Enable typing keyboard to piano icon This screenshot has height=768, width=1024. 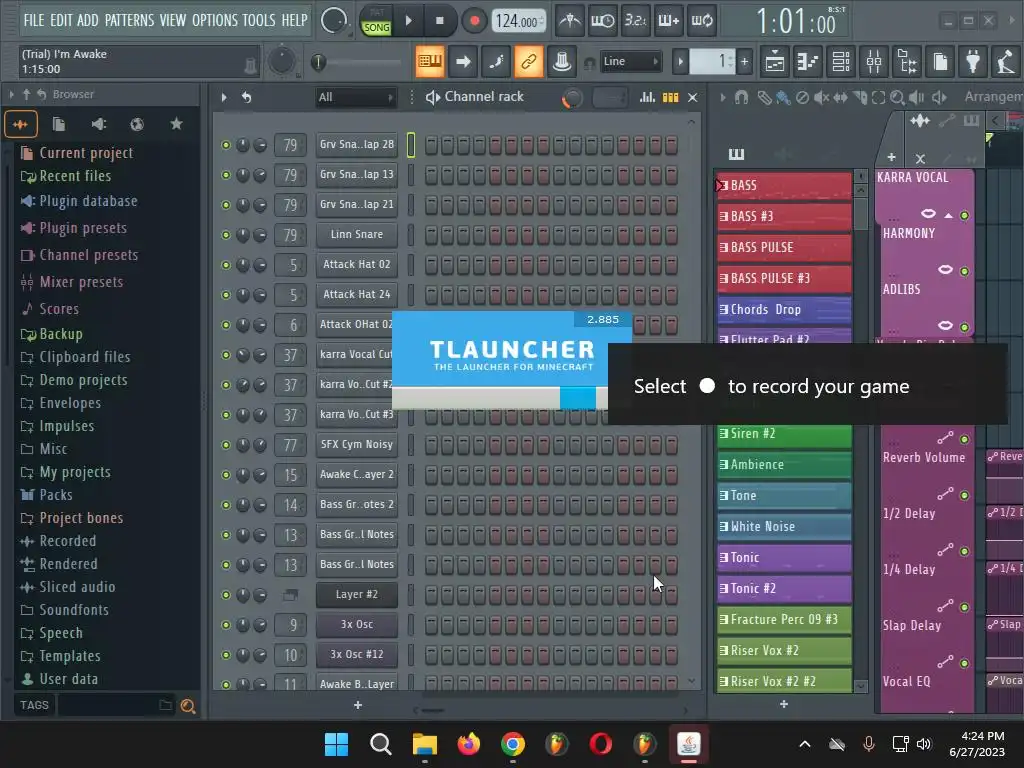[x=430, y=62]
